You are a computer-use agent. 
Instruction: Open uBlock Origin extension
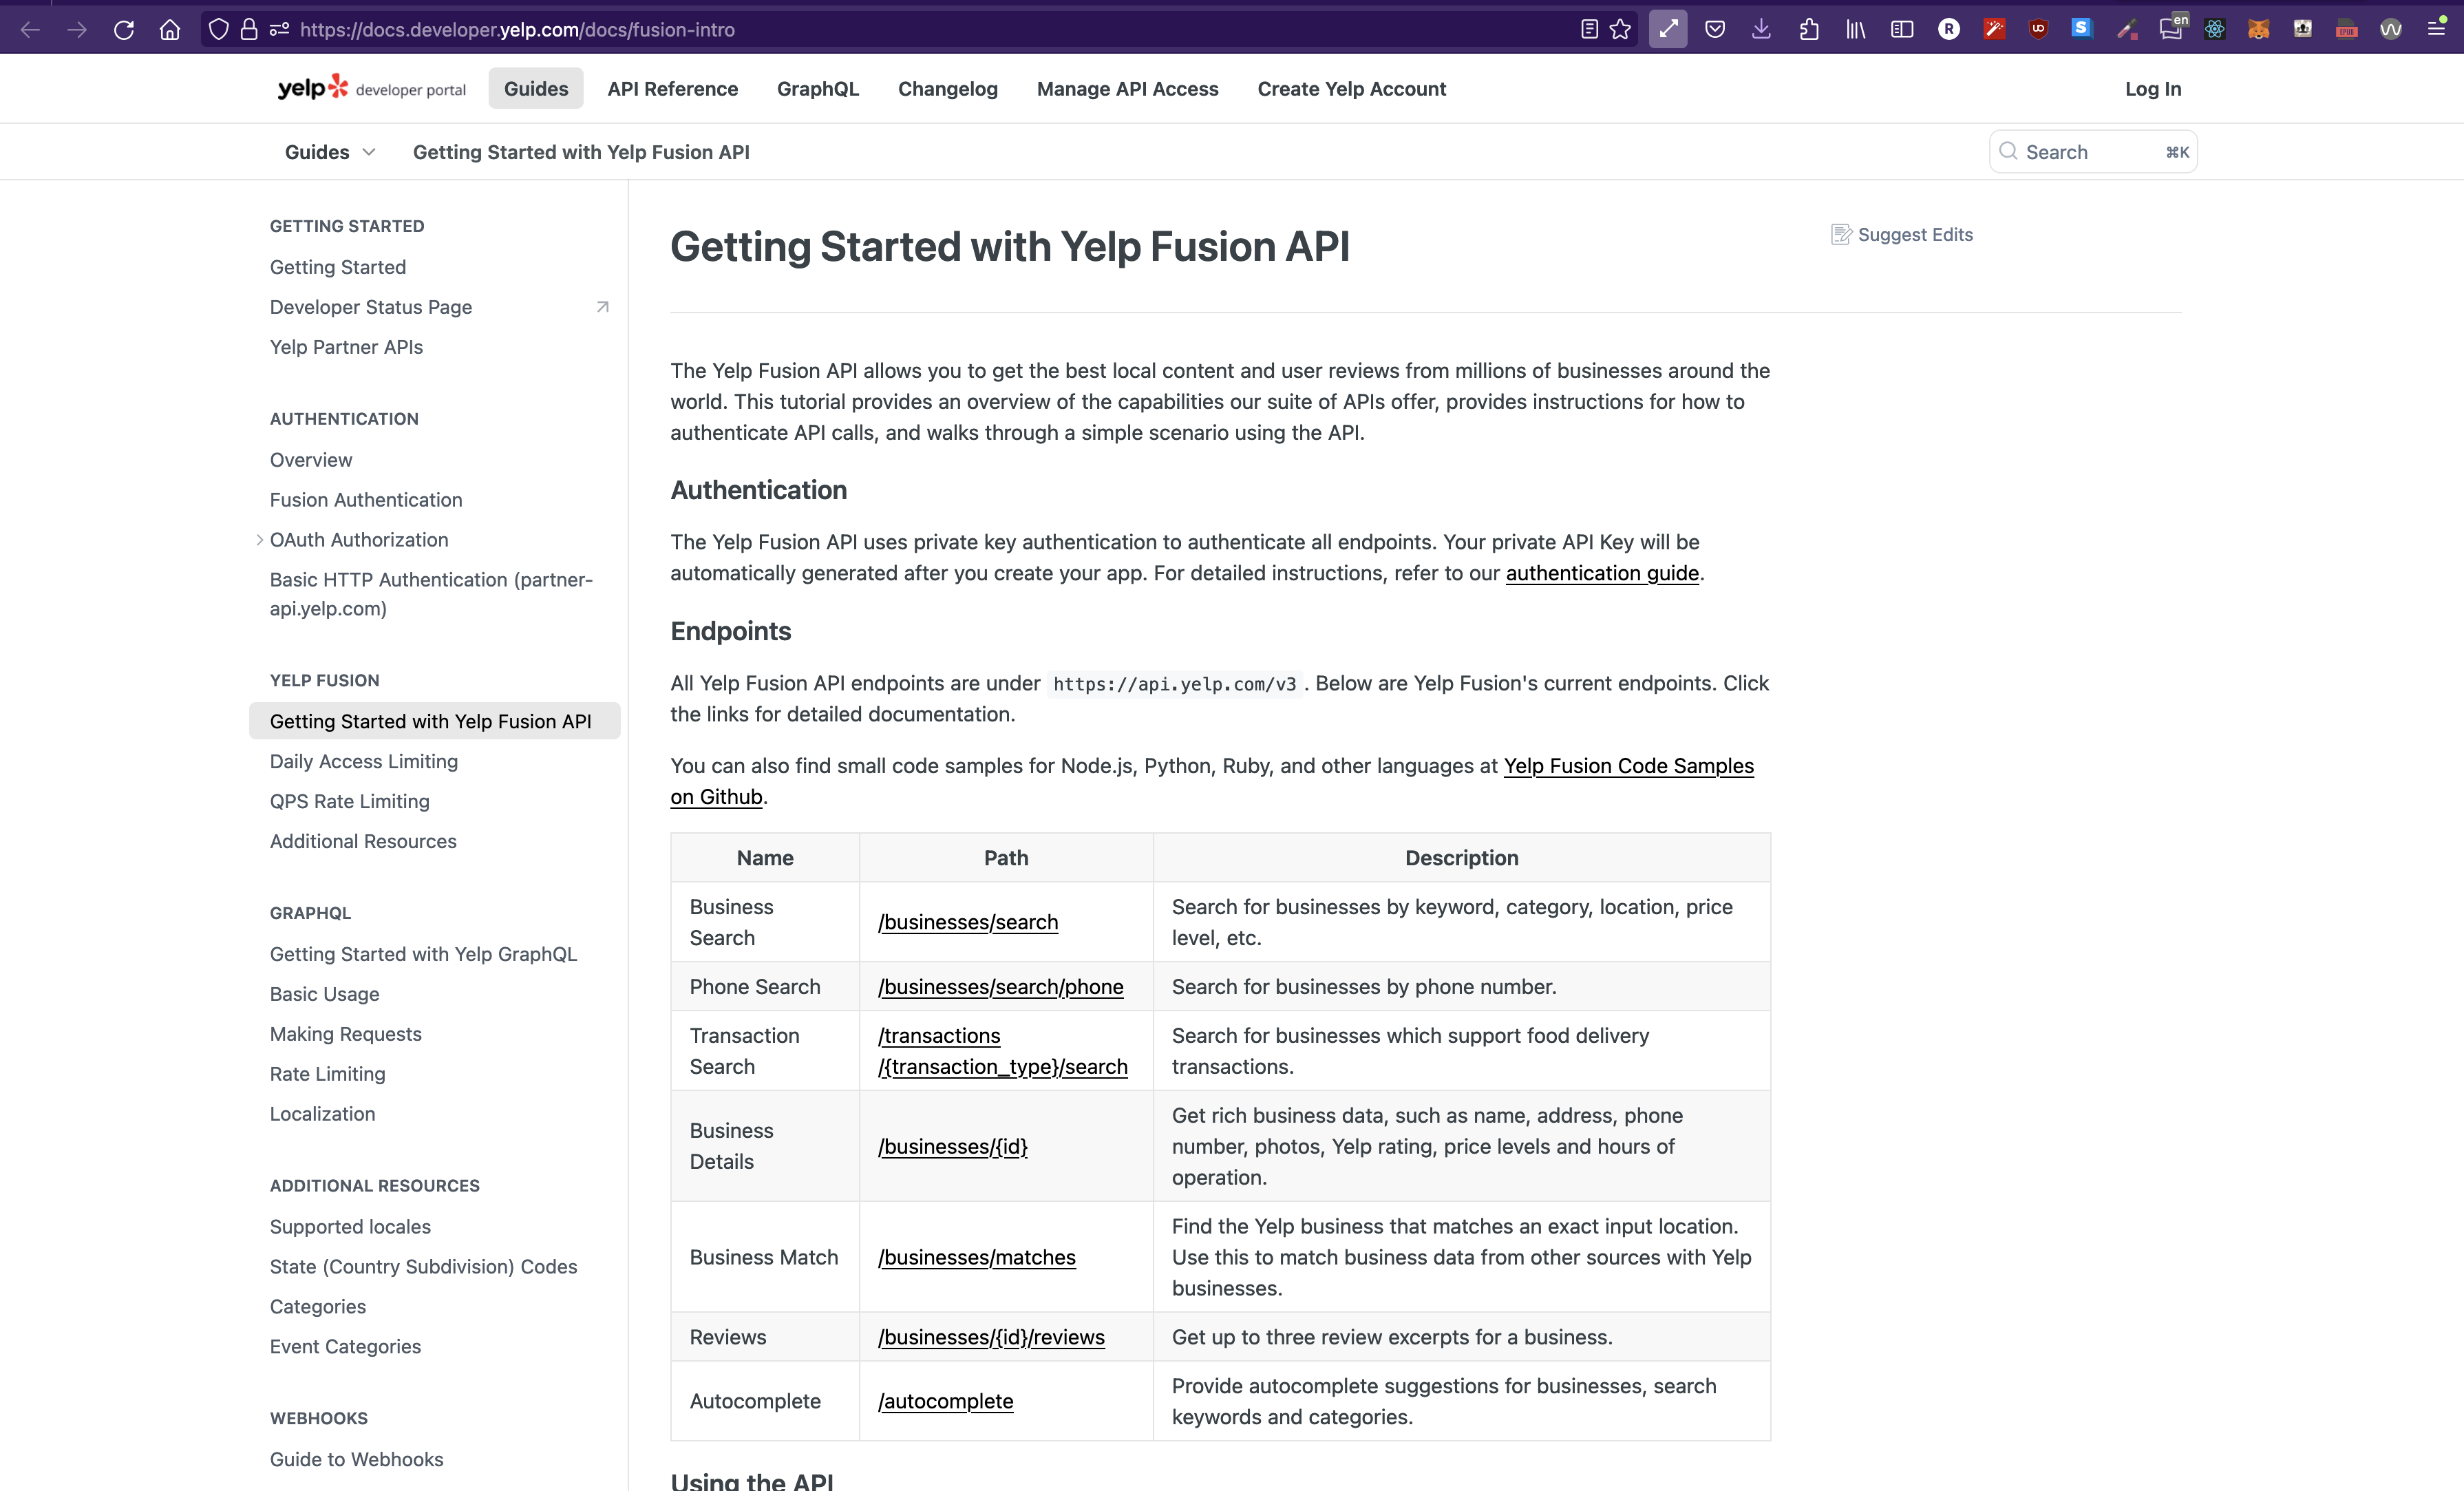click(2038, 30)
